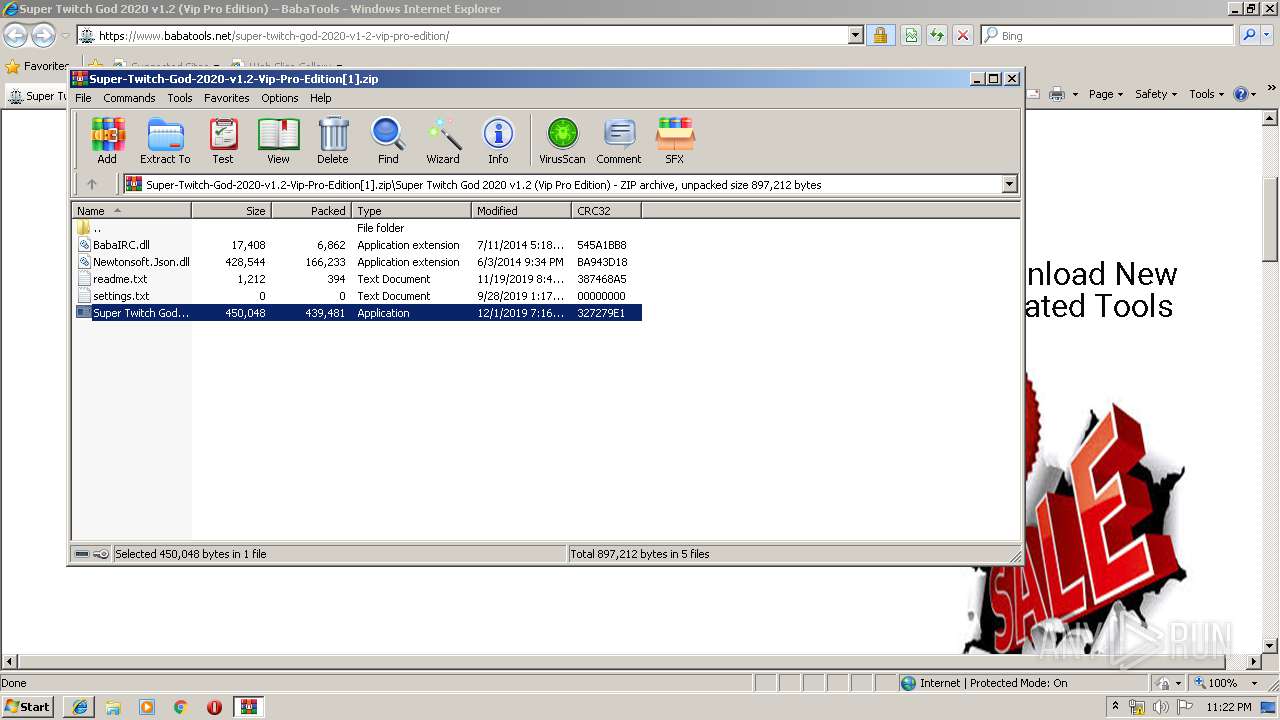Select the Super Twitch God application file

tap(357, 313)
